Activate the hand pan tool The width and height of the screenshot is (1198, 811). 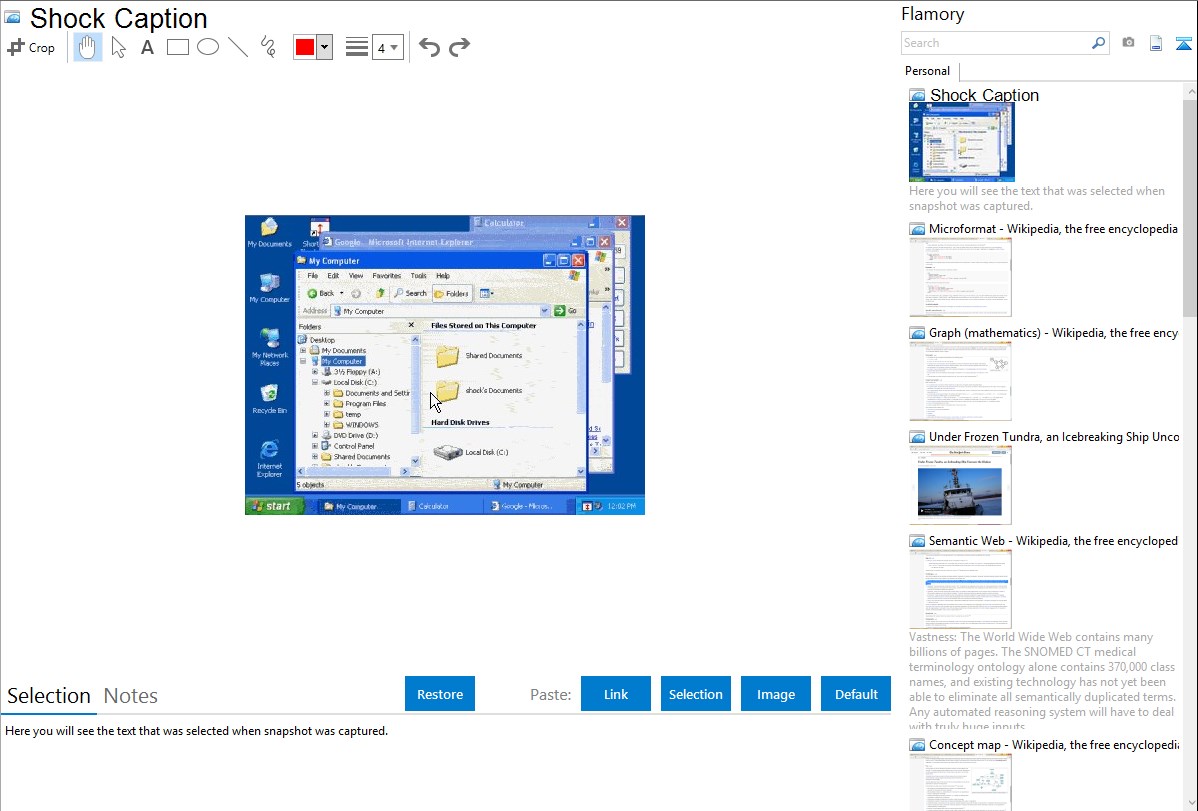tap(87, 47)
